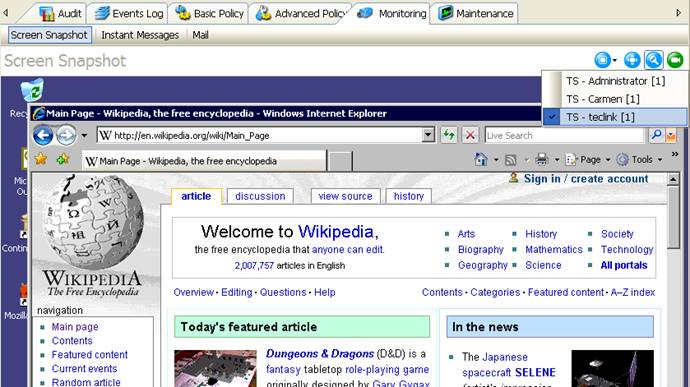Open the Maintenance tab

pyautogui.click(x=476, y=14)
